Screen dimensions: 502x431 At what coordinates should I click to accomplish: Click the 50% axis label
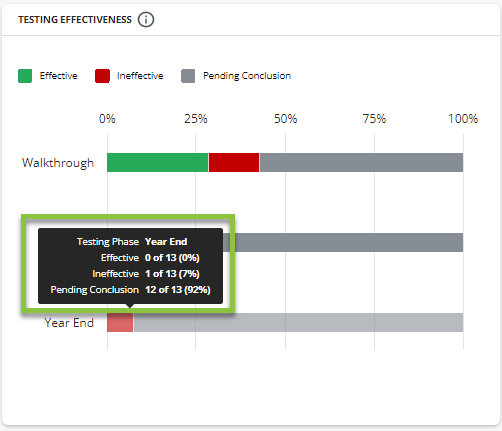pyautogui.click(x=285, y=119)
